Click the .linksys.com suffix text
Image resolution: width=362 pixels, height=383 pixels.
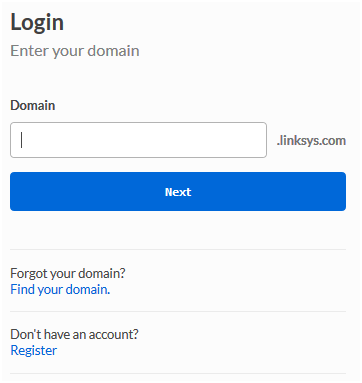coord(311,140)
